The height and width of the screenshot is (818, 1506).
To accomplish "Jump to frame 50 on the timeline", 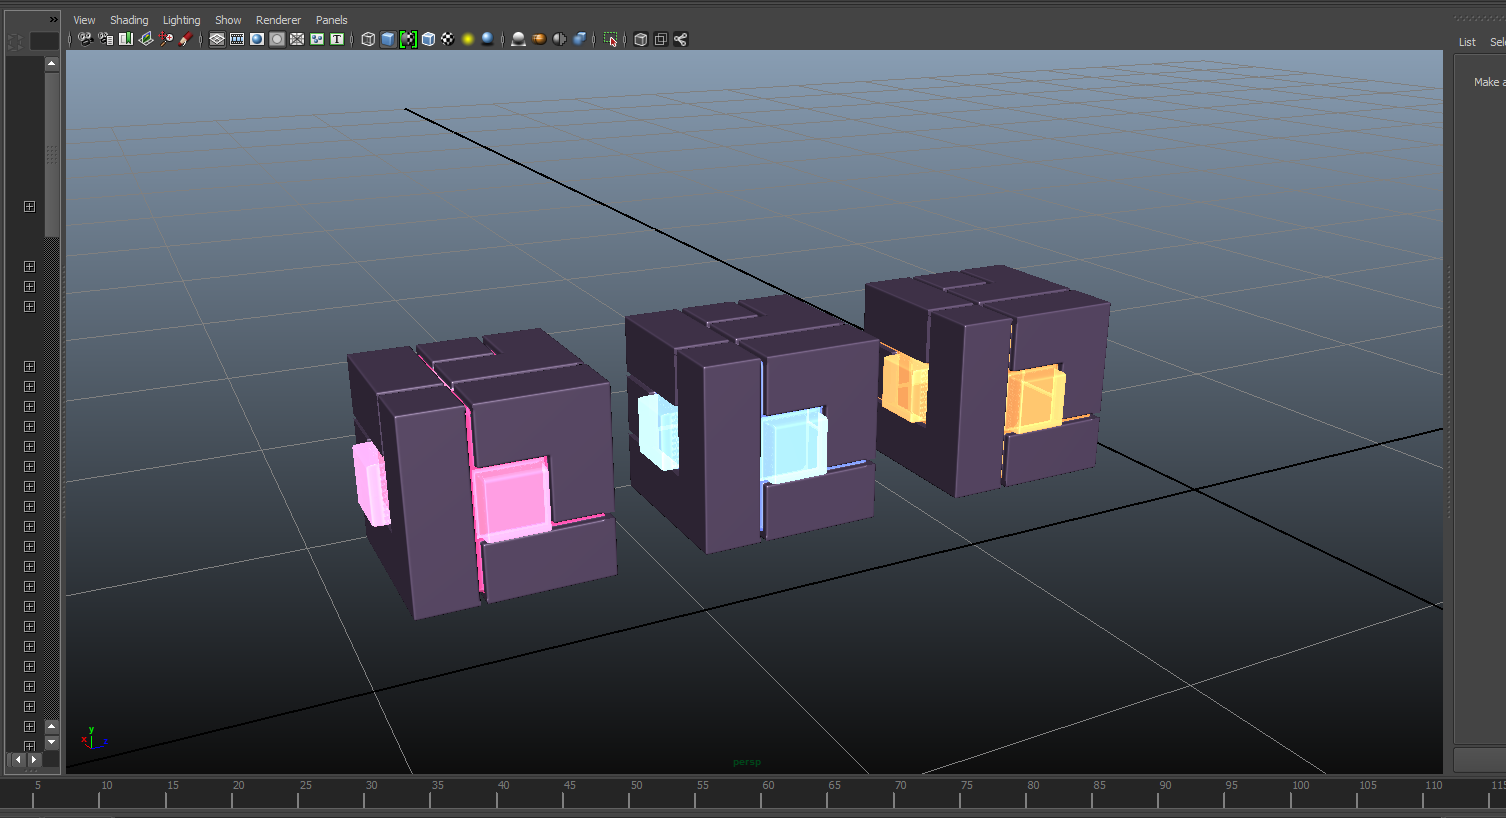I will point(636,786).
